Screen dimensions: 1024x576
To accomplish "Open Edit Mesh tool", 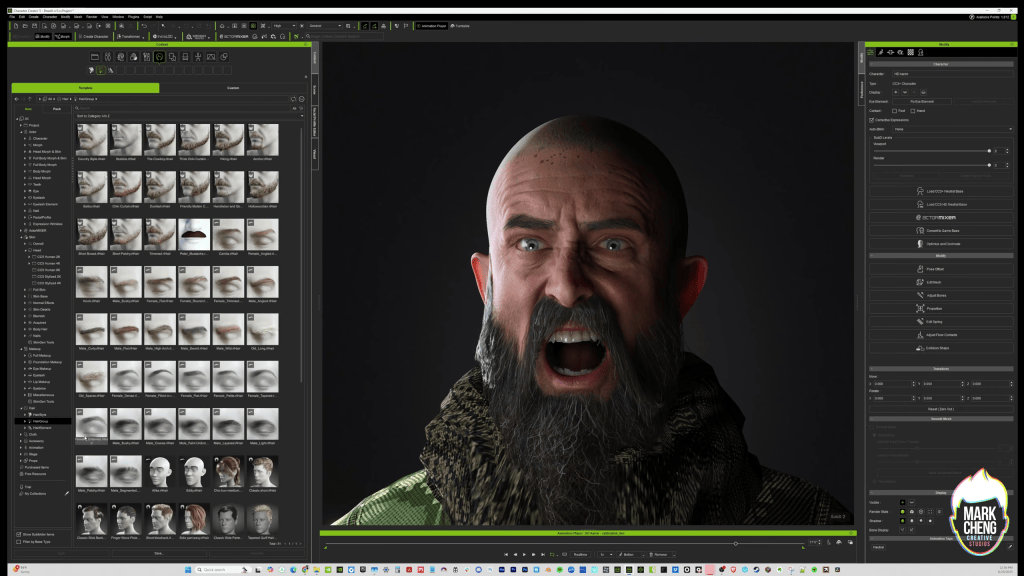I will (x=940, y=282).
